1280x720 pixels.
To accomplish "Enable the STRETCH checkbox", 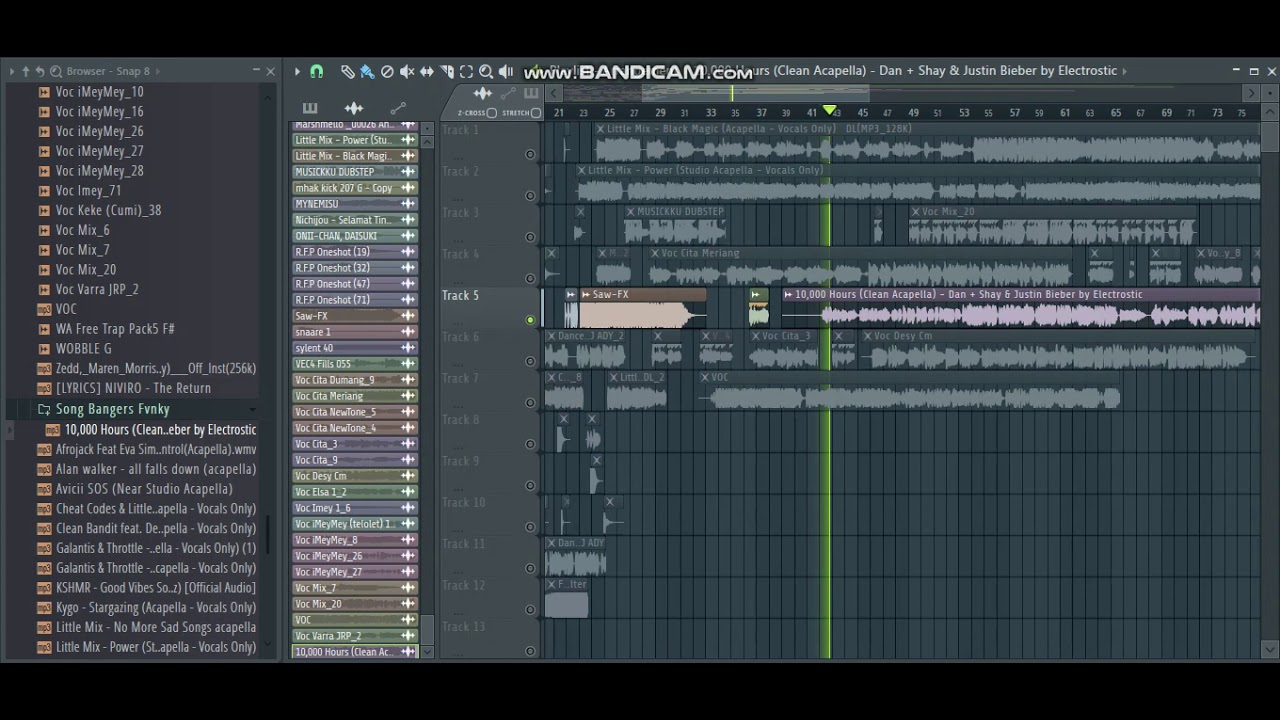I will click(536, 113).
